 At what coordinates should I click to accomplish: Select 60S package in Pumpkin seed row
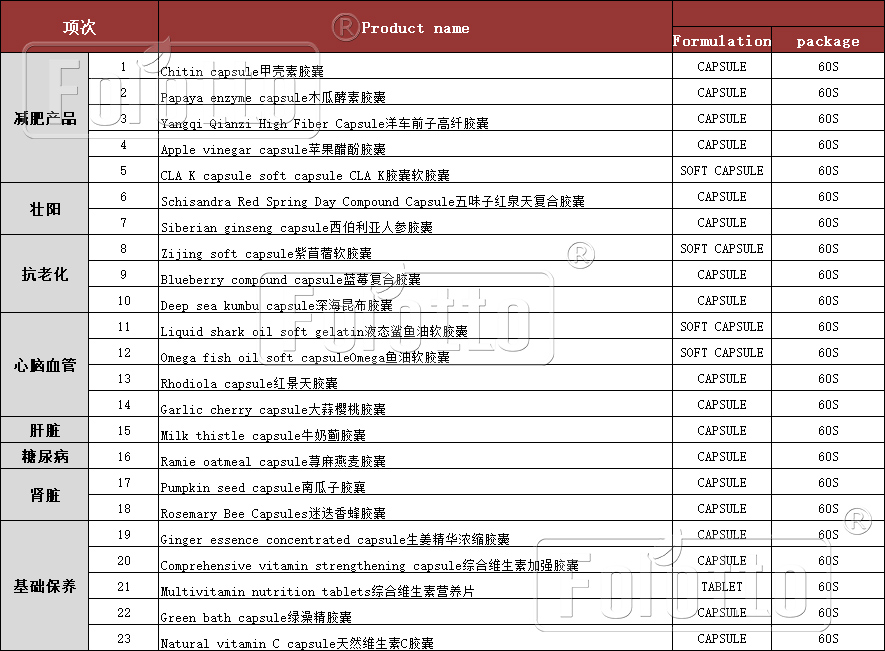tap(828, 482)
